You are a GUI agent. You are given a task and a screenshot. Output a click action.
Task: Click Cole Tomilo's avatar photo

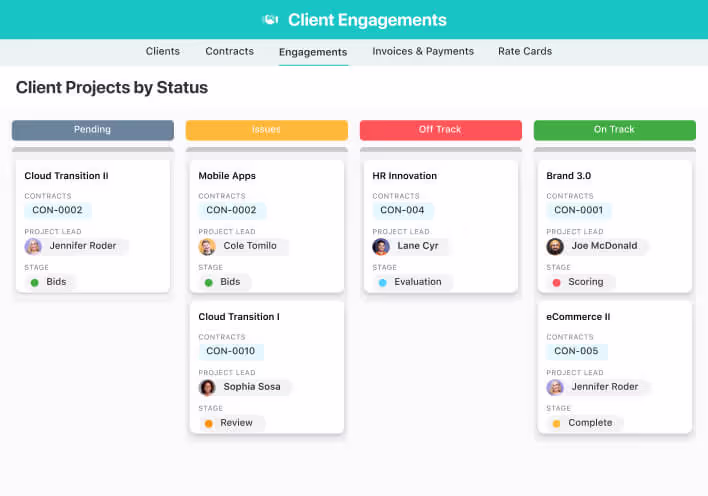point(207,246)
